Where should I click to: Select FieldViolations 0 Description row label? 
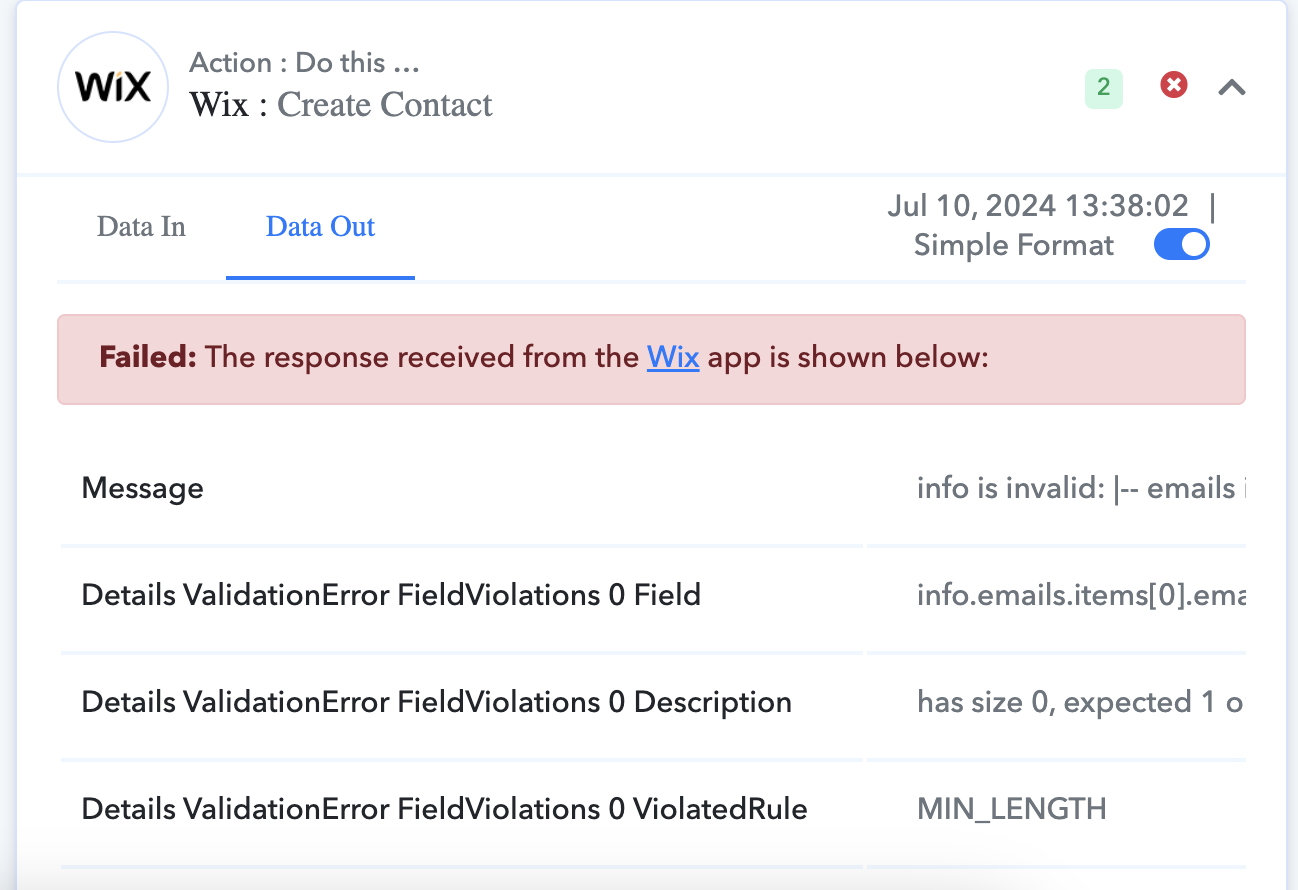point(437,702)
